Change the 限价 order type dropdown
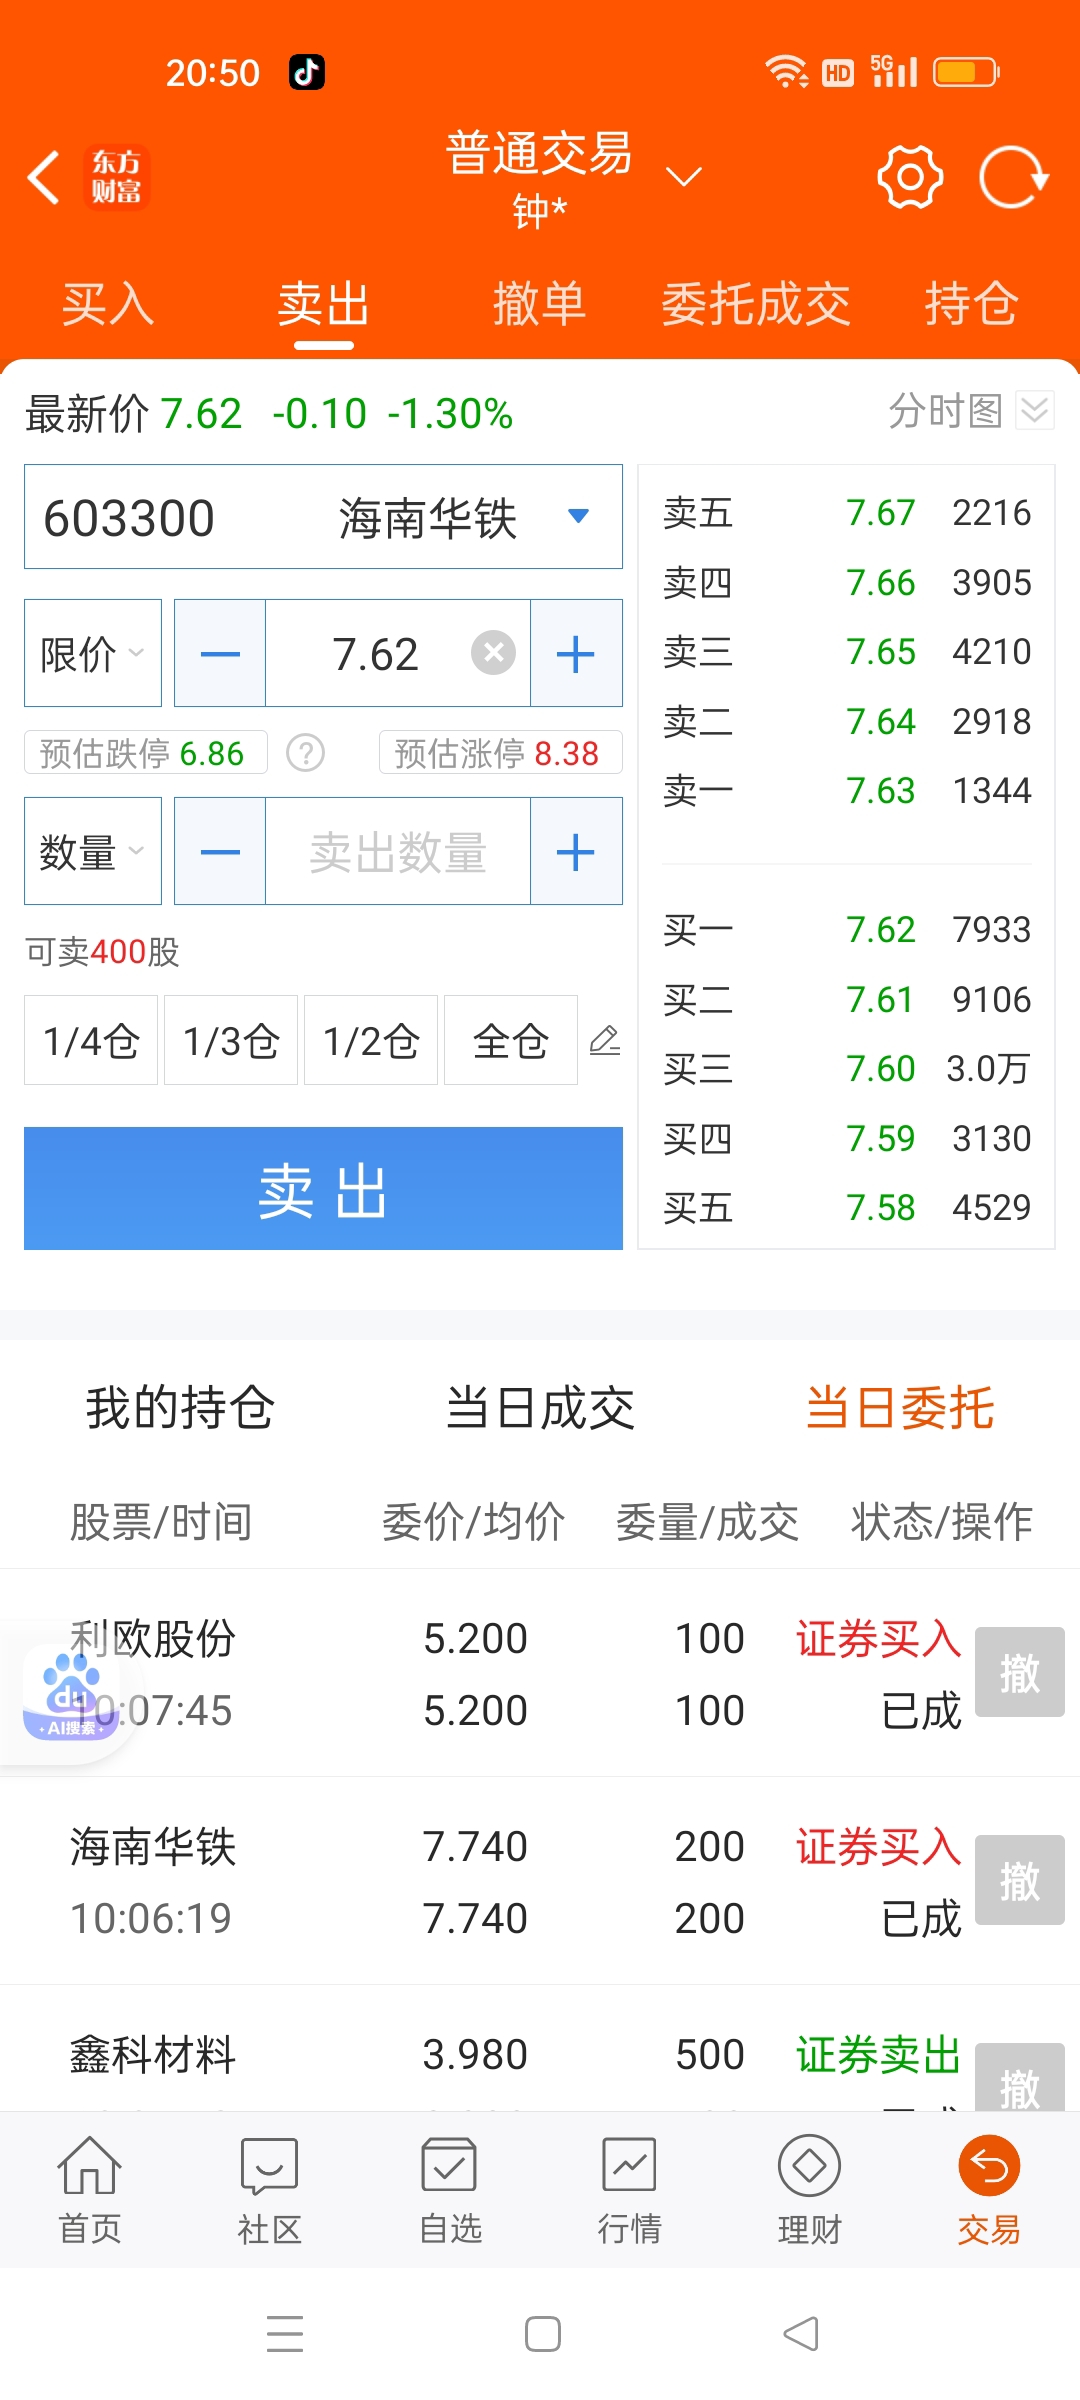The image size is (1080, 2400). (x=93, y=653)
